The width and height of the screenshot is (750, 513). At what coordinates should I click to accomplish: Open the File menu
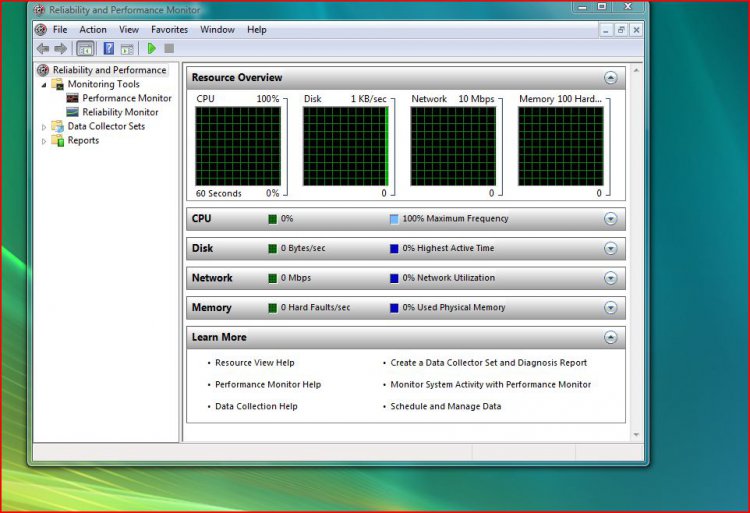60,30
